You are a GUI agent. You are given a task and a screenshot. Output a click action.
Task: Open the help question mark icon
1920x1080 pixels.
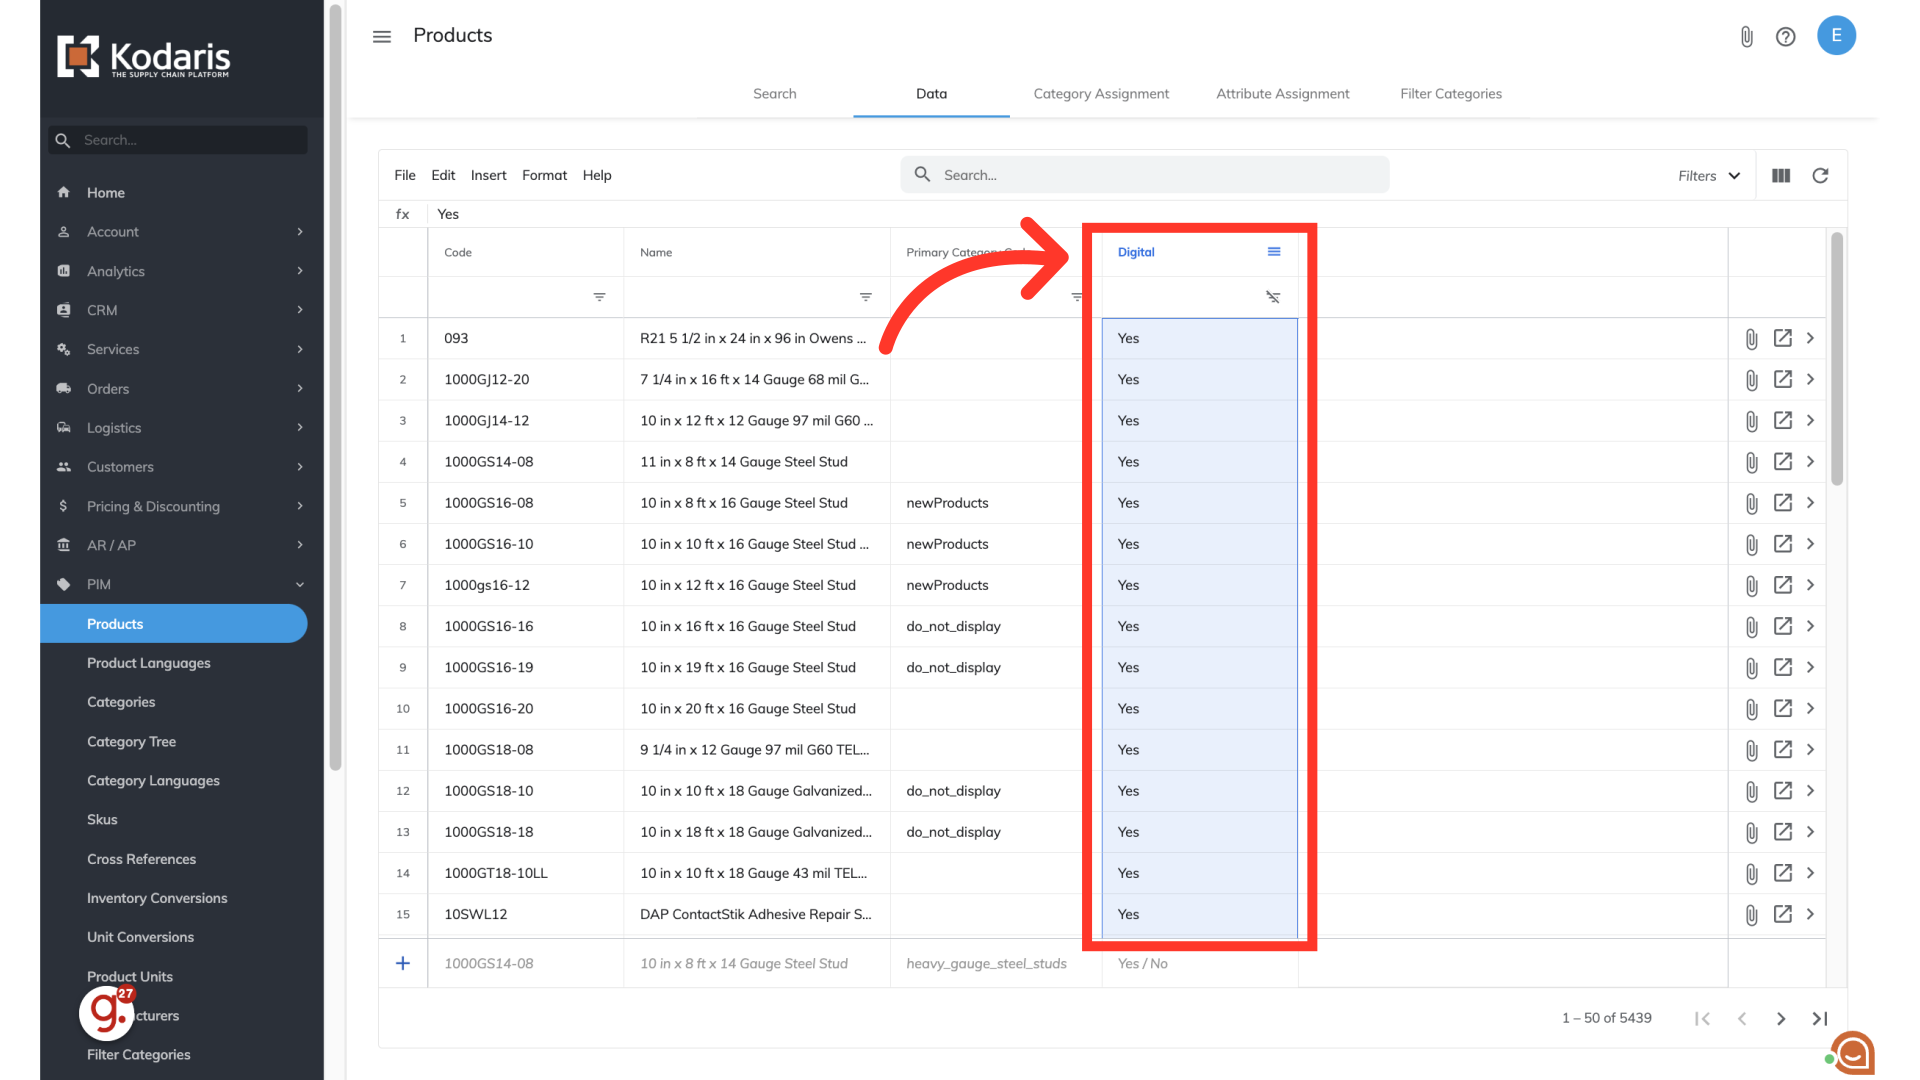[x=1785, y=37]
